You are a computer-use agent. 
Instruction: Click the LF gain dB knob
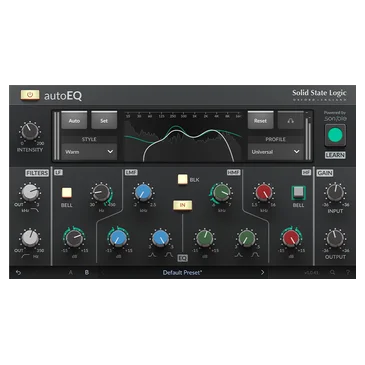pyautogui.click(x=74, y=238)
